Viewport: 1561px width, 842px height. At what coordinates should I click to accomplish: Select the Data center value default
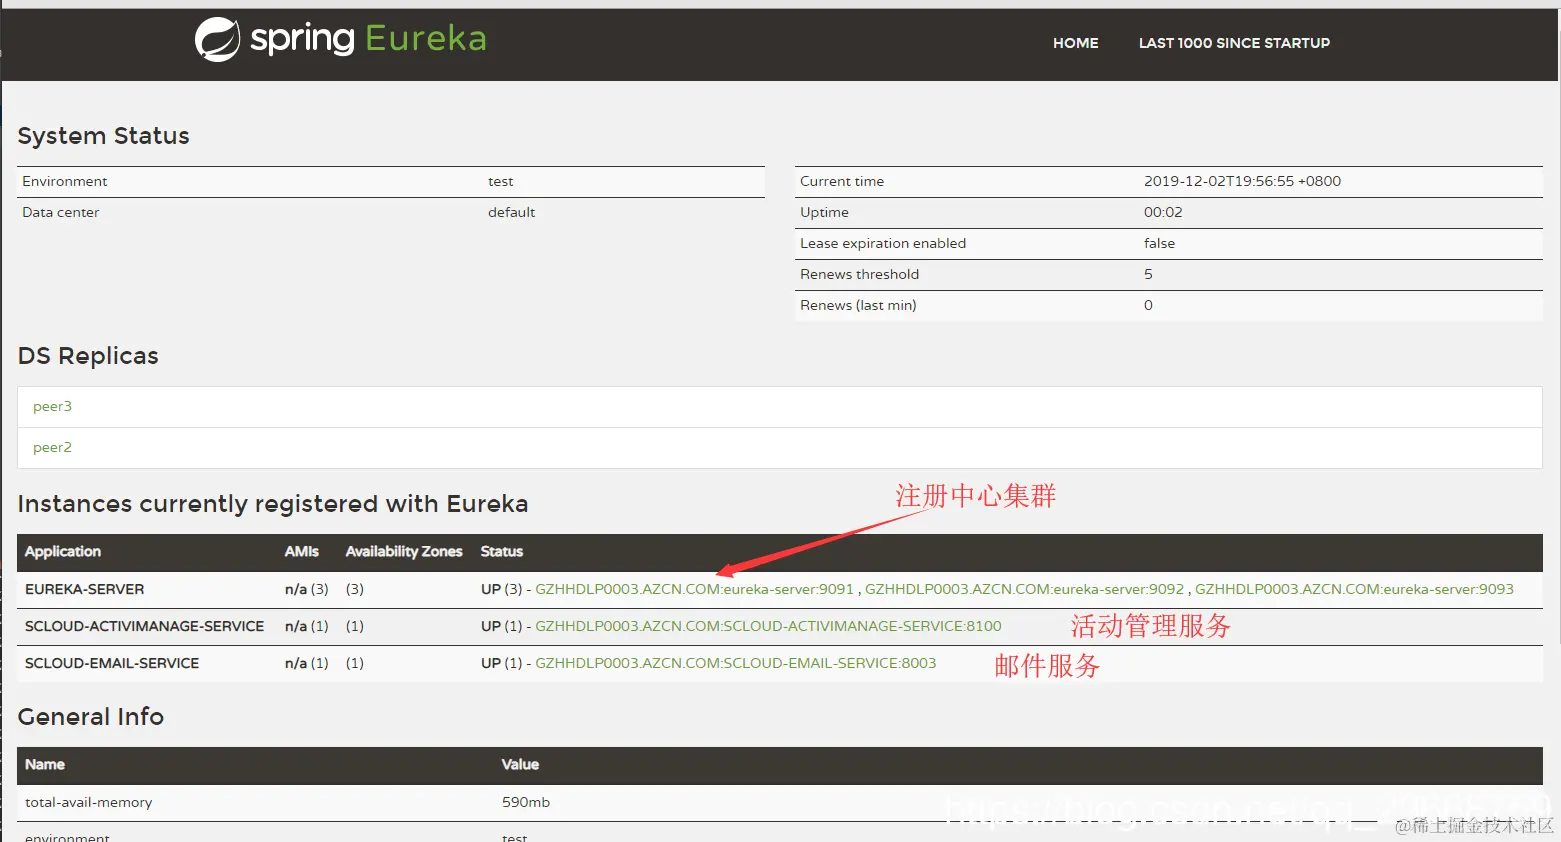point(511,212)
